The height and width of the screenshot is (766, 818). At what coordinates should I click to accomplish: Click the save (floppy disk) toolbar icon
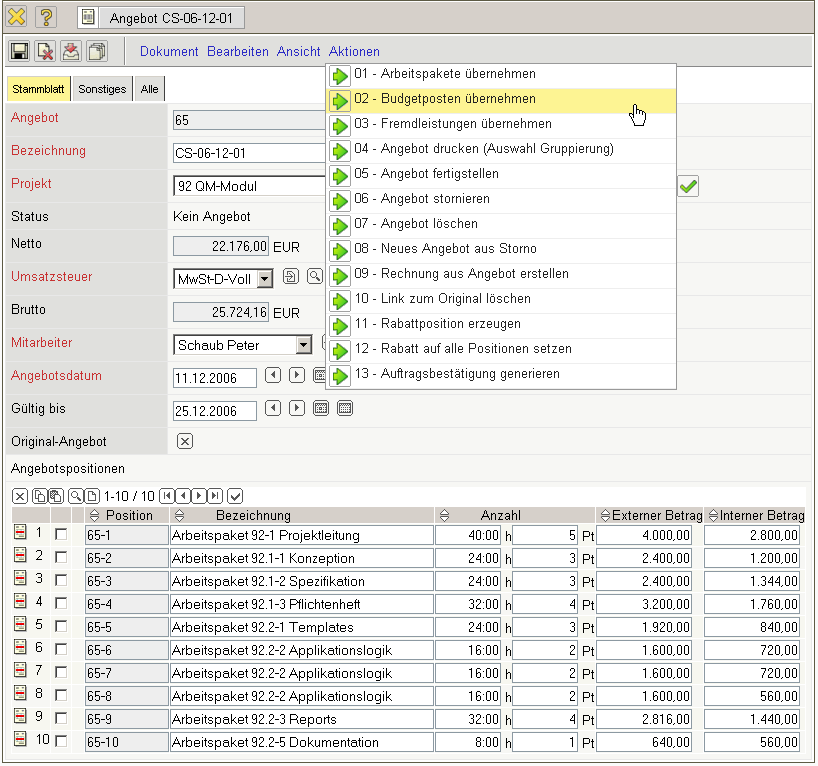pos(19,51)
